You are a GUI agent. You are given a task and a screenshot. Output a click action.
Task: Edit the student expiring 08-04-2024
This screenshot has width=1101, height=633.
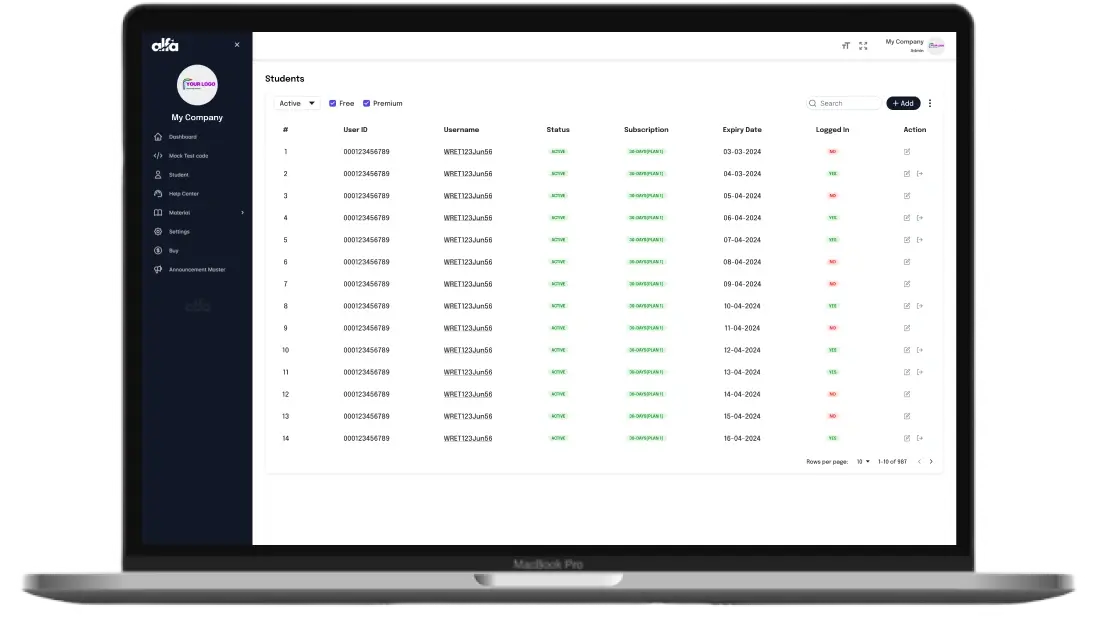906,262
